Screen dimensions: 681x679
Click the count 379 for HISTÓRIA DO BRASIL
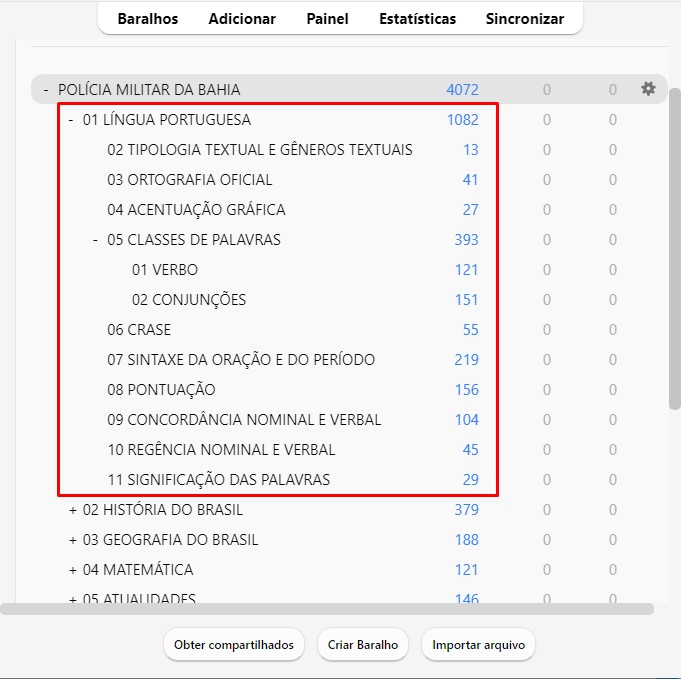(x=466, y=510)
